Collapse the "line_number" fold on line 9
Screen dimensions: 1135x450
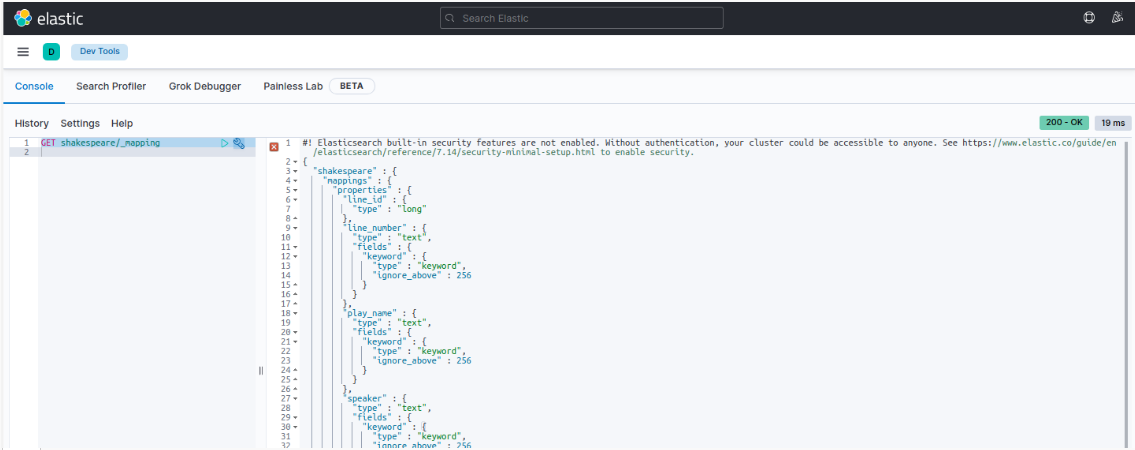pos(295,228)
